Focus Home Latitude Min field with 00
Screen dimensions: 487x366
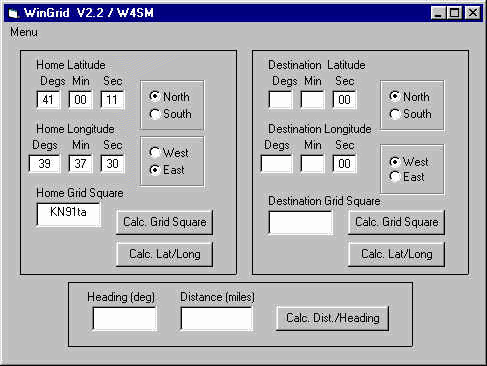tap(80, 100)
